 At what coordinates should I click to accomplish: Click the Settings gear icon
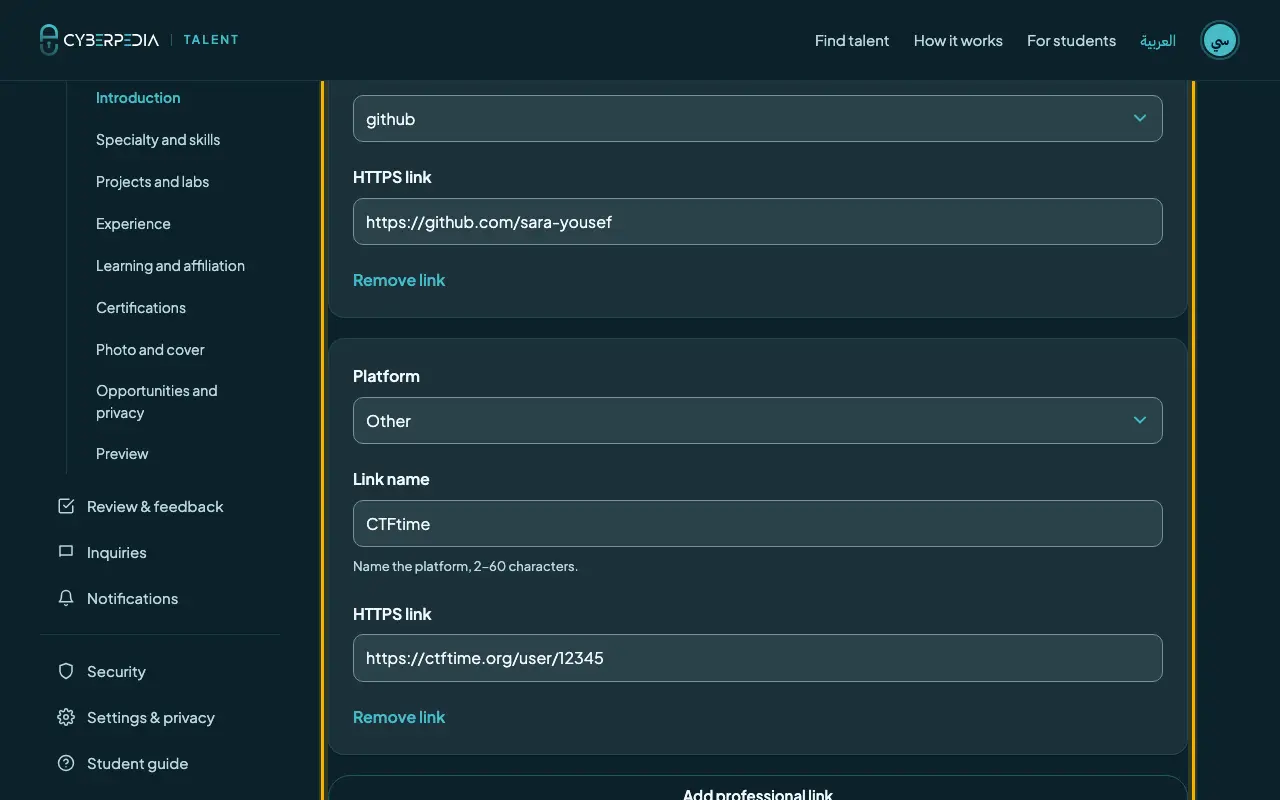coord(66,717)
